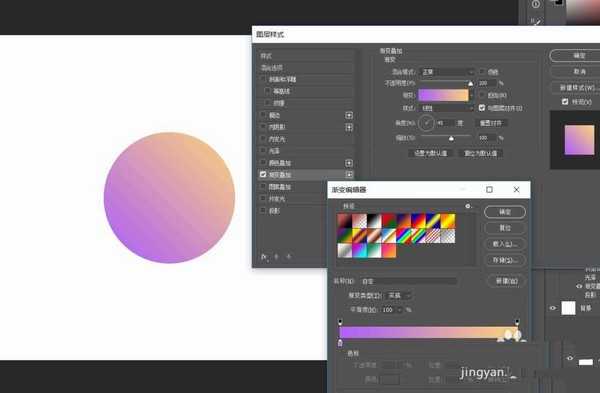The width and height of the screenshot is (600, 393).
Task: Toggle the 反向 (Reverse) checkbox
Action: (x=482, y=95)
